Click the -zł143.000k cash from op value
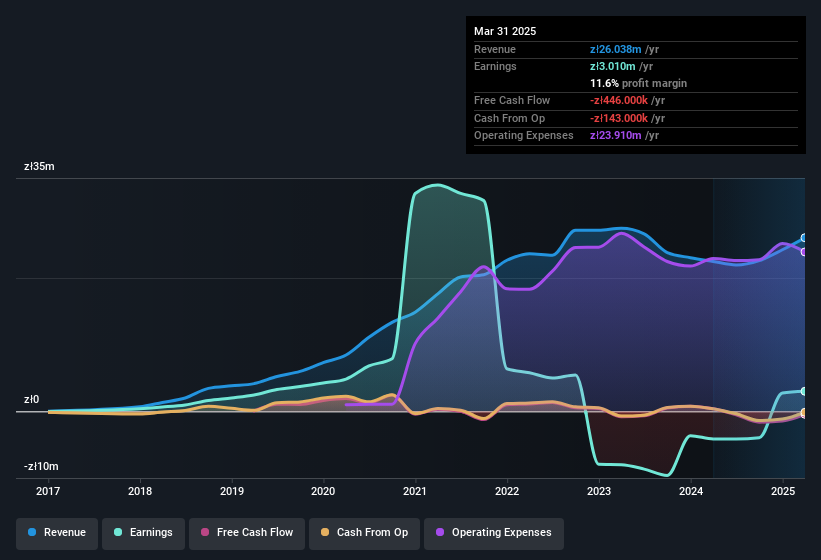 619,118
